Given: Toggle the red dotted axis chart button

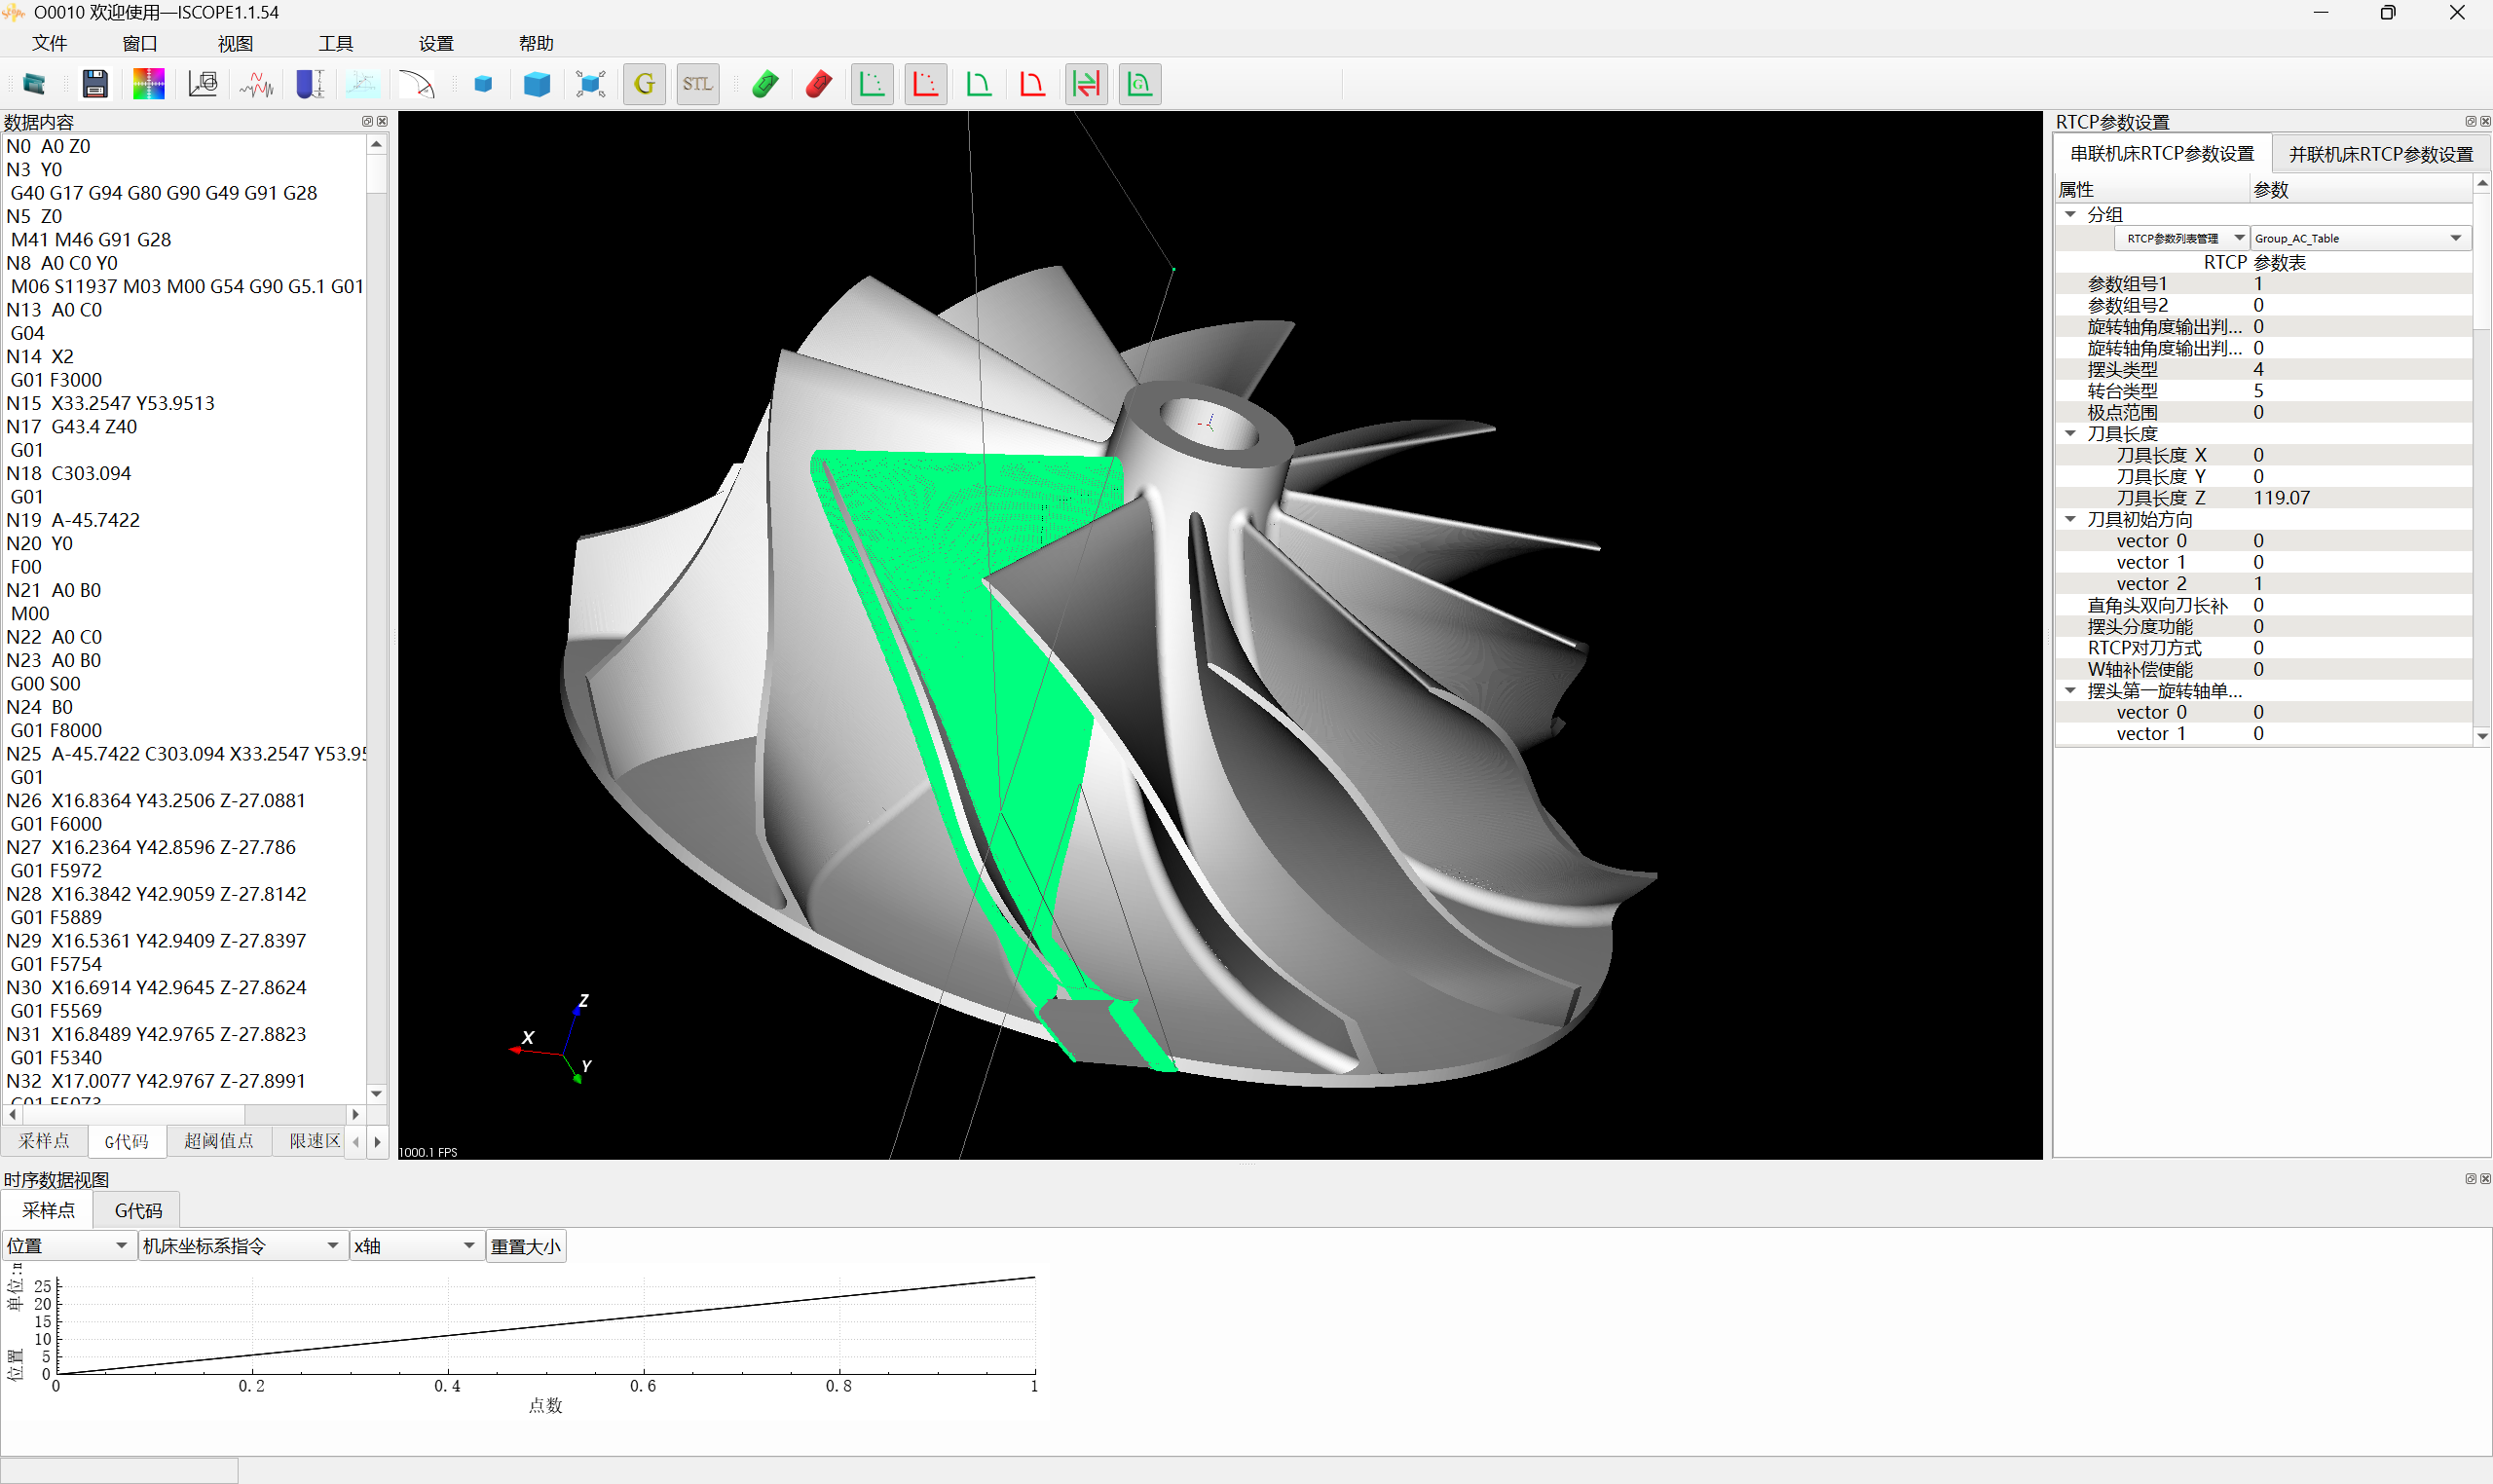Looking at the screenshot, I should 926,84.
